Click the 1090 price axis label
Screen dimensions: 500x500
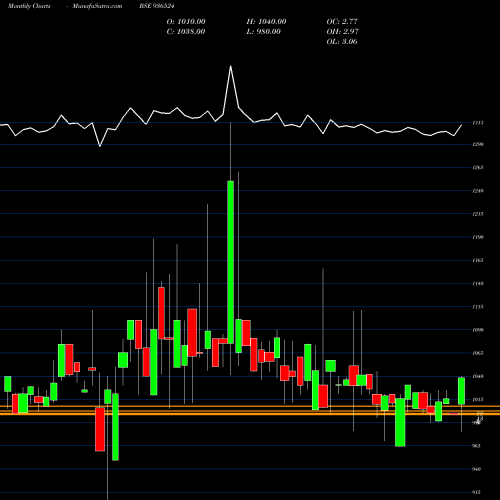478,330
